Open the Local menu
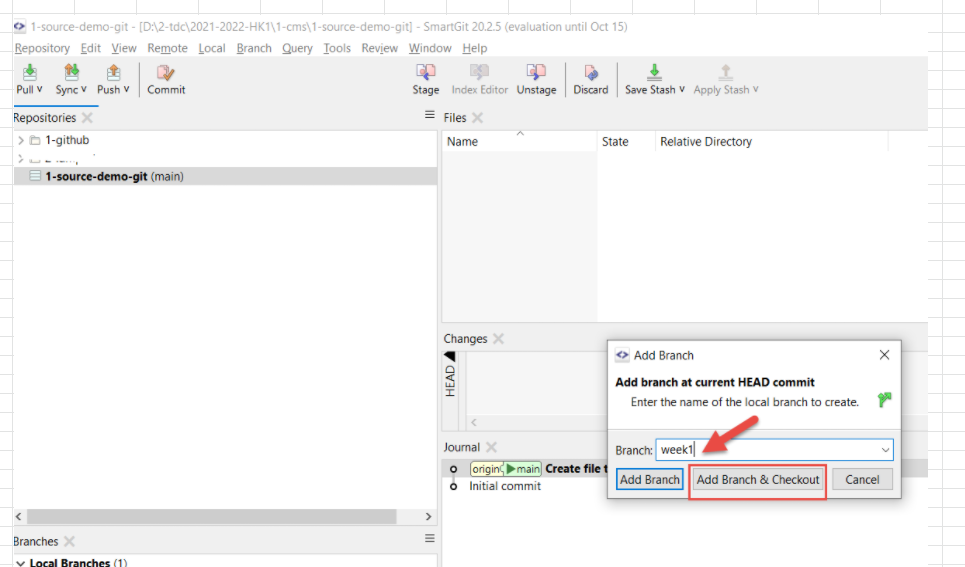 click(x=212, y=48)
